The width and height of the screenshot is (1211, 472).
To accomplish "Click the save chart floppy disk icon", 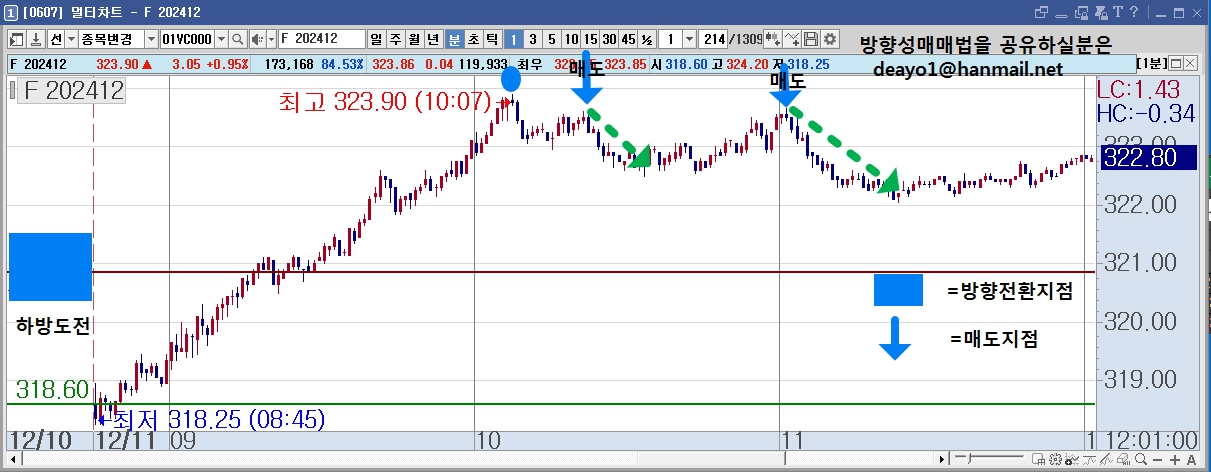I will click(810, 39).
